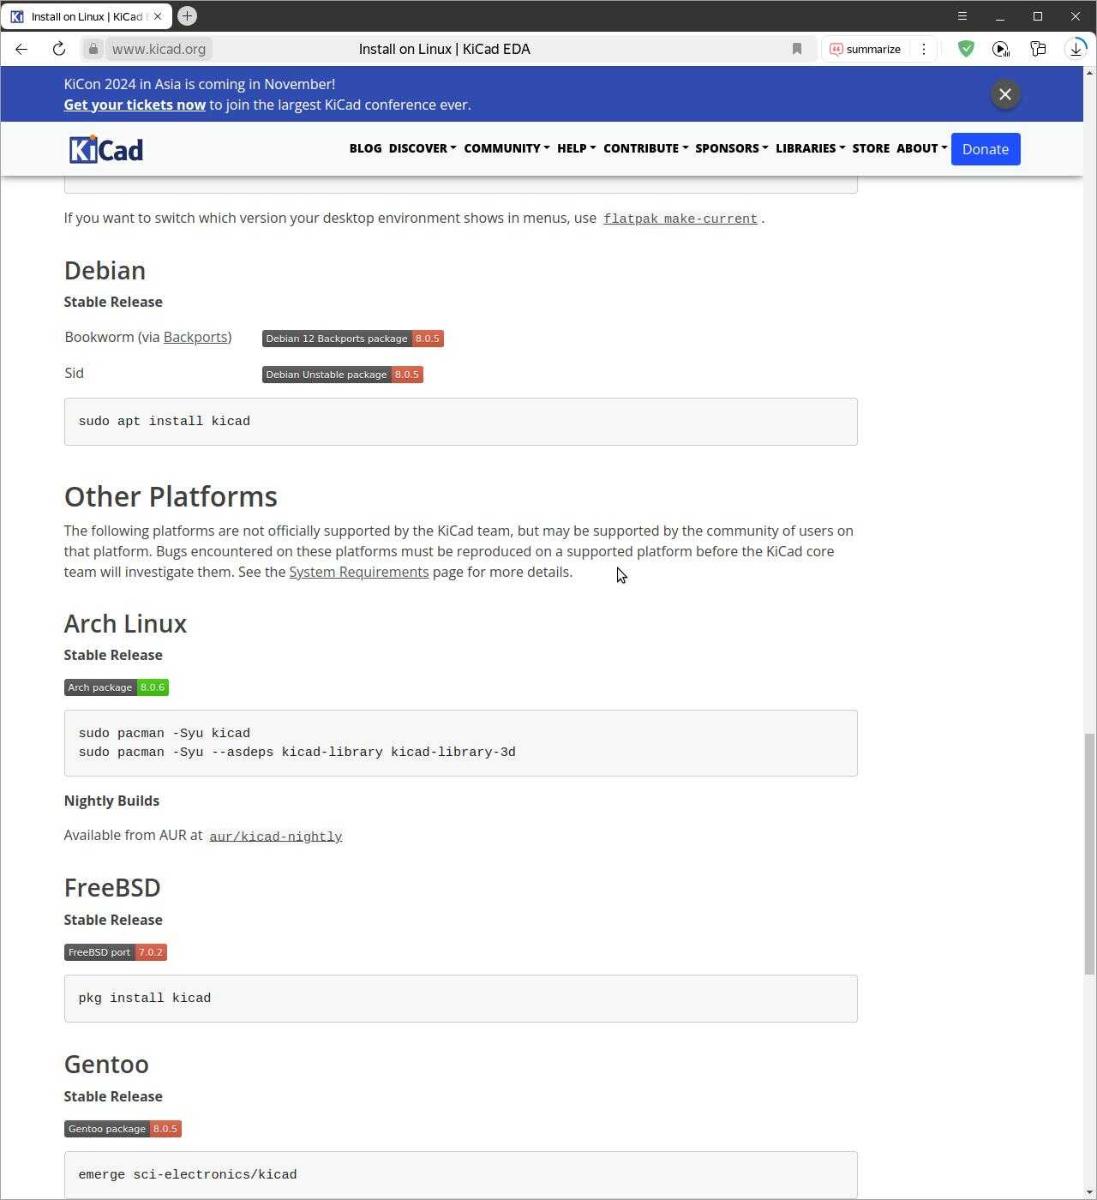Image resolution: width=1097 pixels, height=1200 pixels.
Task: Open the System Requirements link
Action: tap(358, 572)
